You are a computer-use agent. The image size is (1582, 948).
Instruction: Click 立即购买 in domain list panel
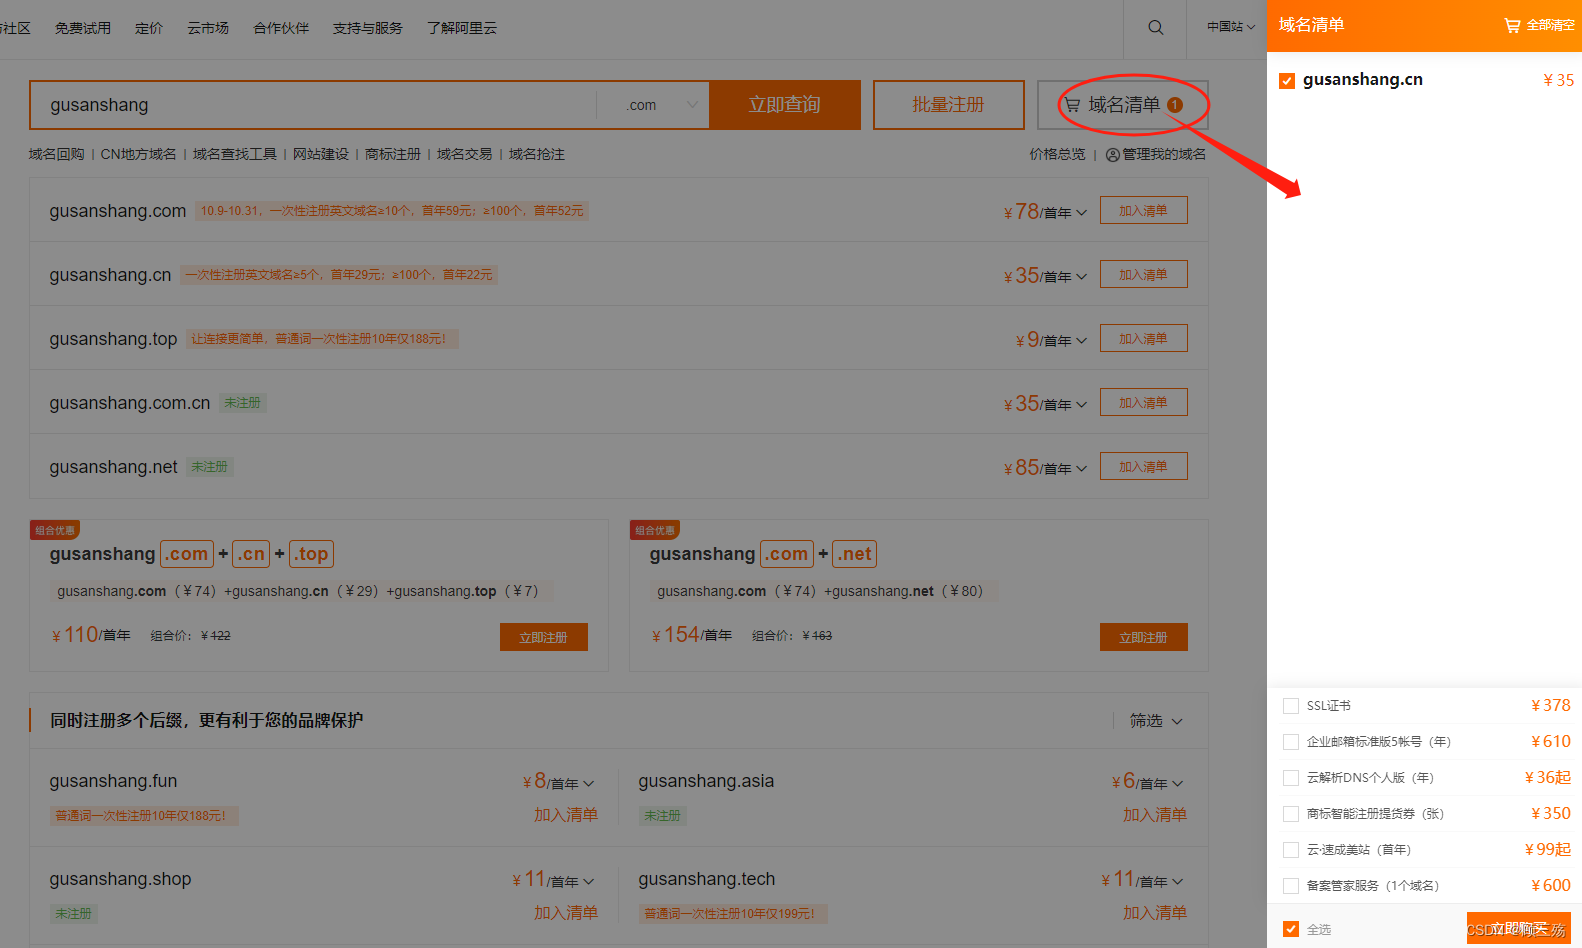point(1519,928)
